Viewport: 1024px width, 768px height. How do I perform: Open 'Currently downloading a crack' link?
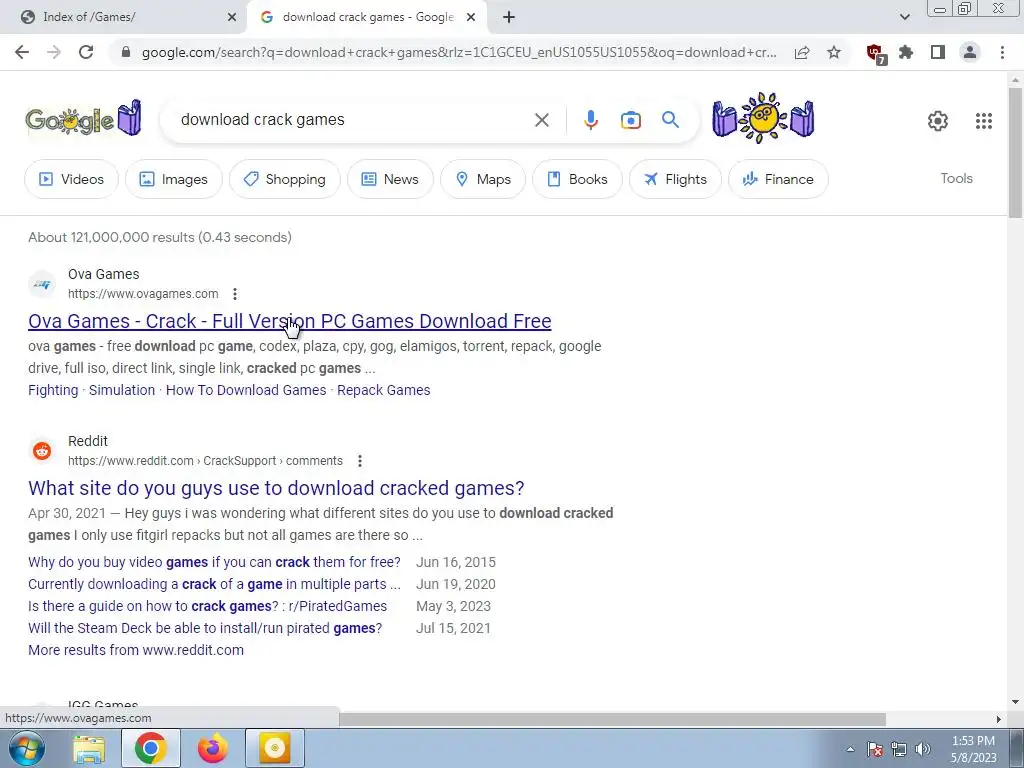click(x=214, y=584)
